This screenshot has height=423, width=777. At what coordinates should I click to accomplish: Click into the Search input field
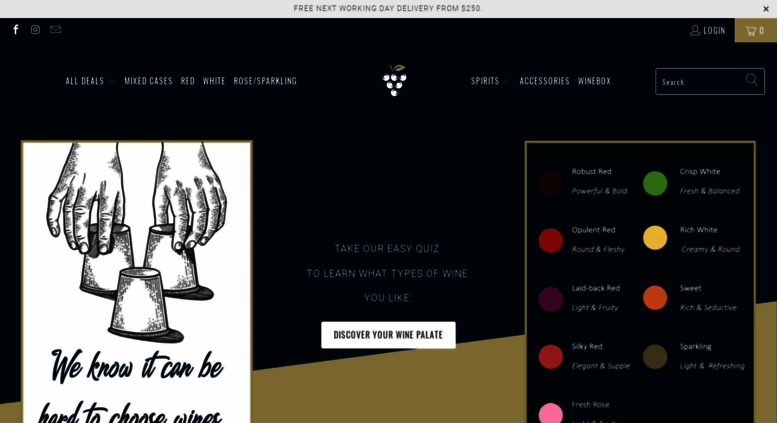(x=710, y=82)
